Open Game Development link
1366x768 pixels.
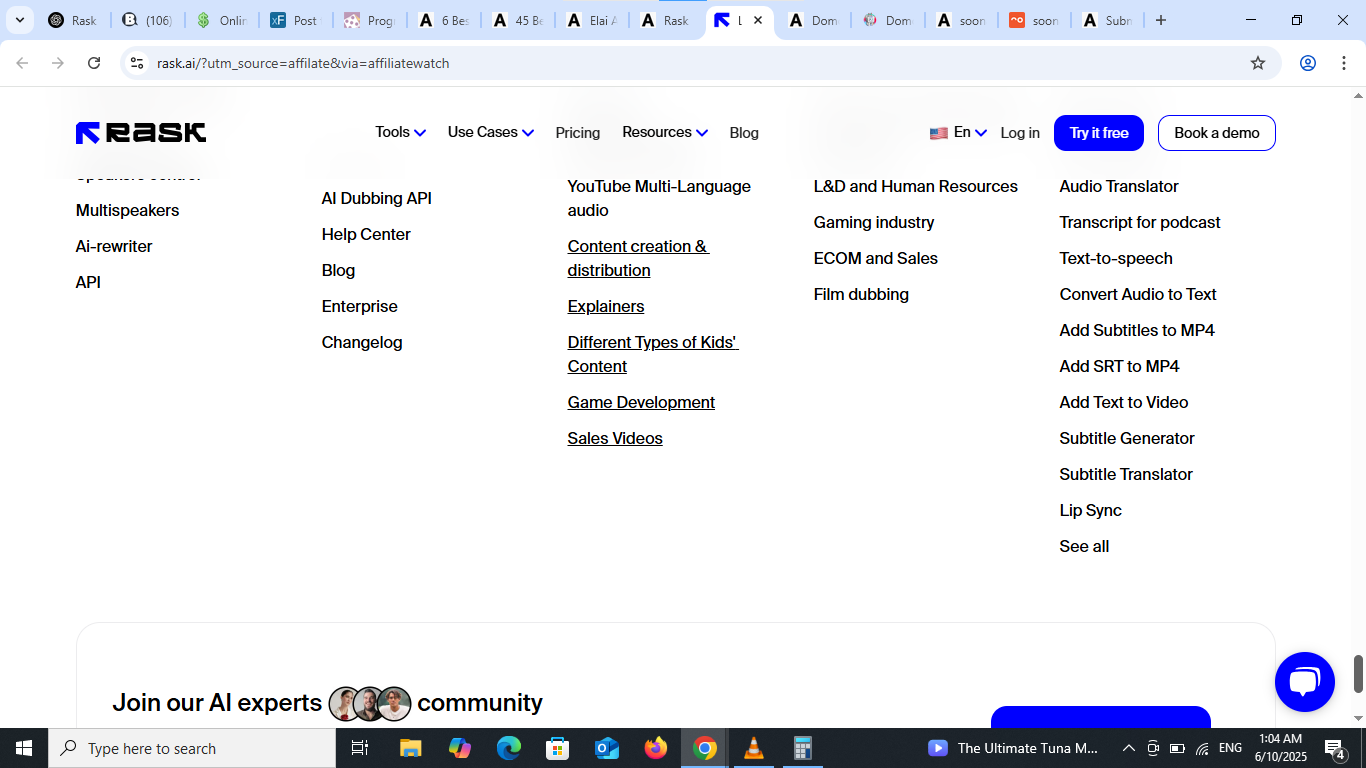click(x=641, y=402)
